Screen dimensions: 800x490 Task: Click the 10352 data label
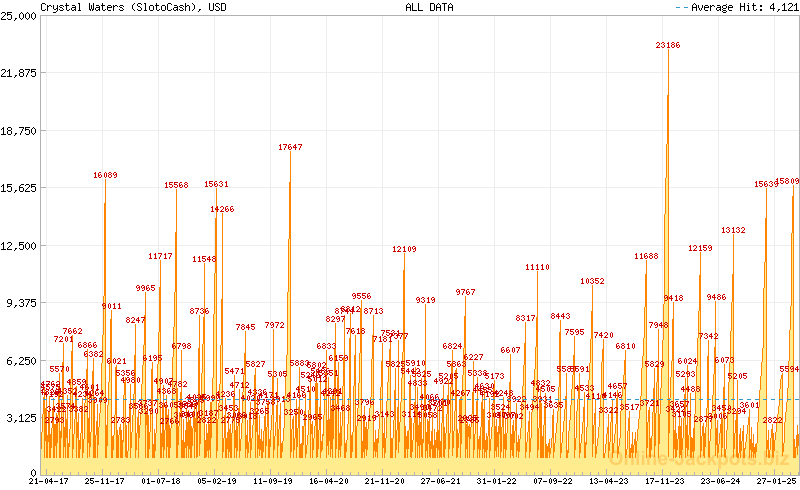592,281
